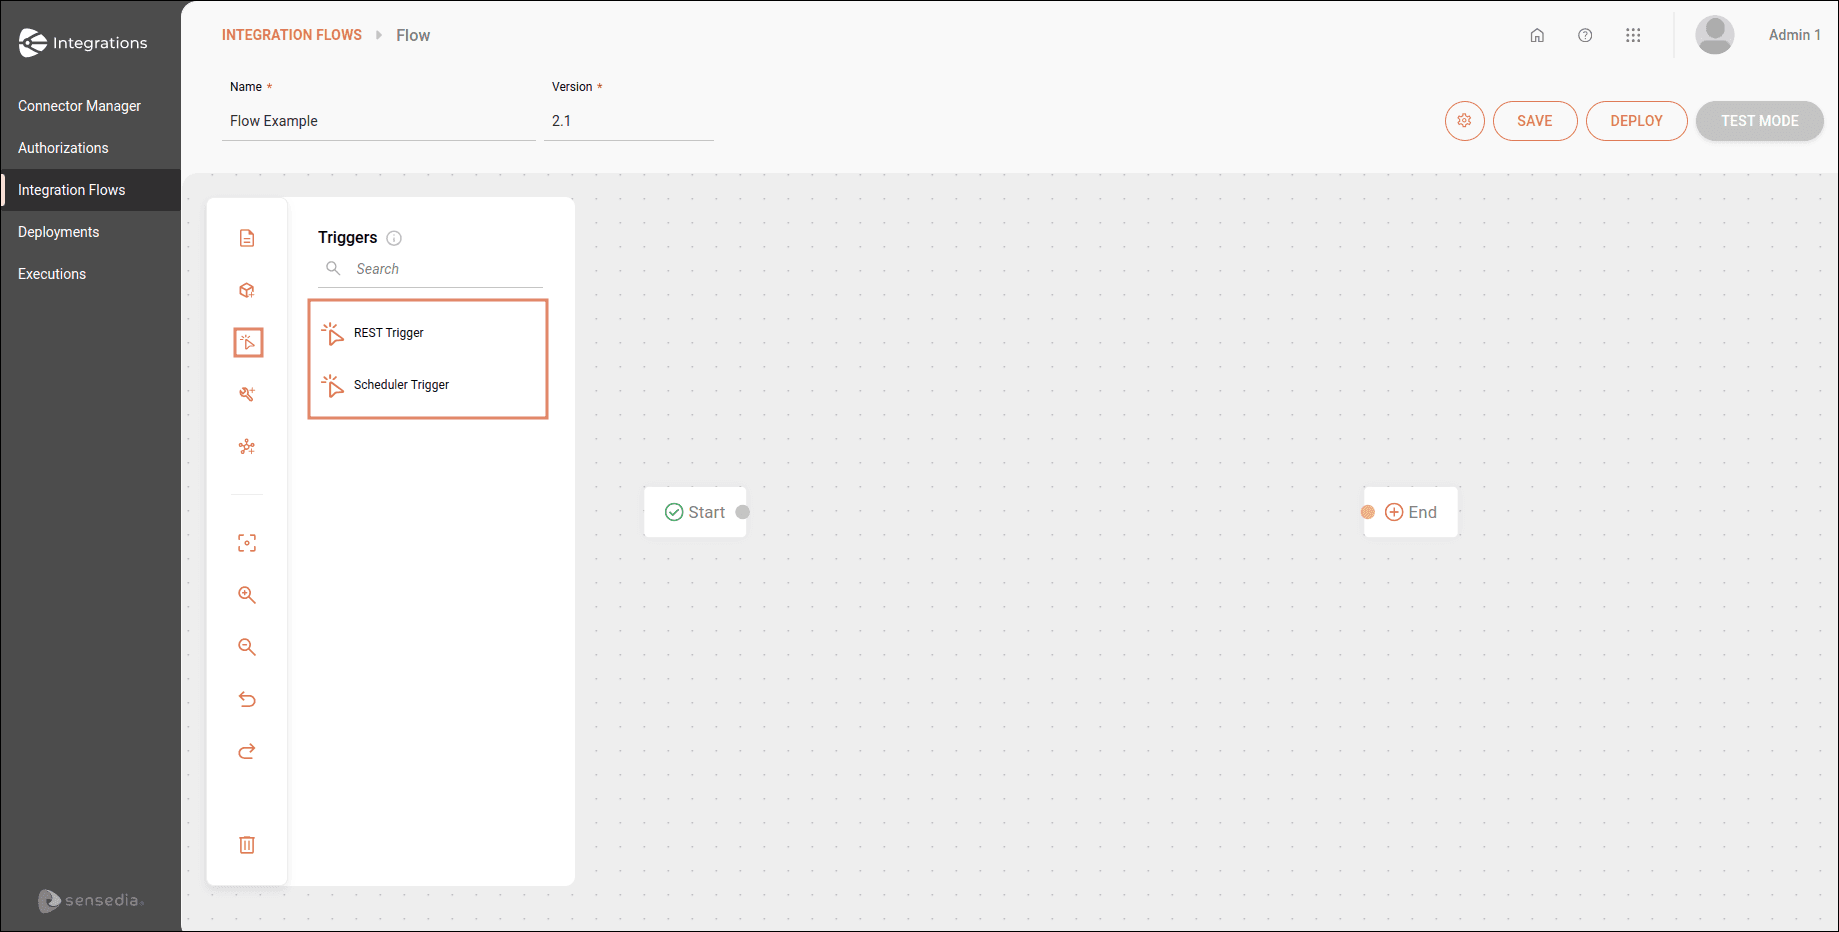The width and height of the screenshot is (1839, 932).
Task: Click the Search field in Triggers panel
Action: tap(440, 269)
